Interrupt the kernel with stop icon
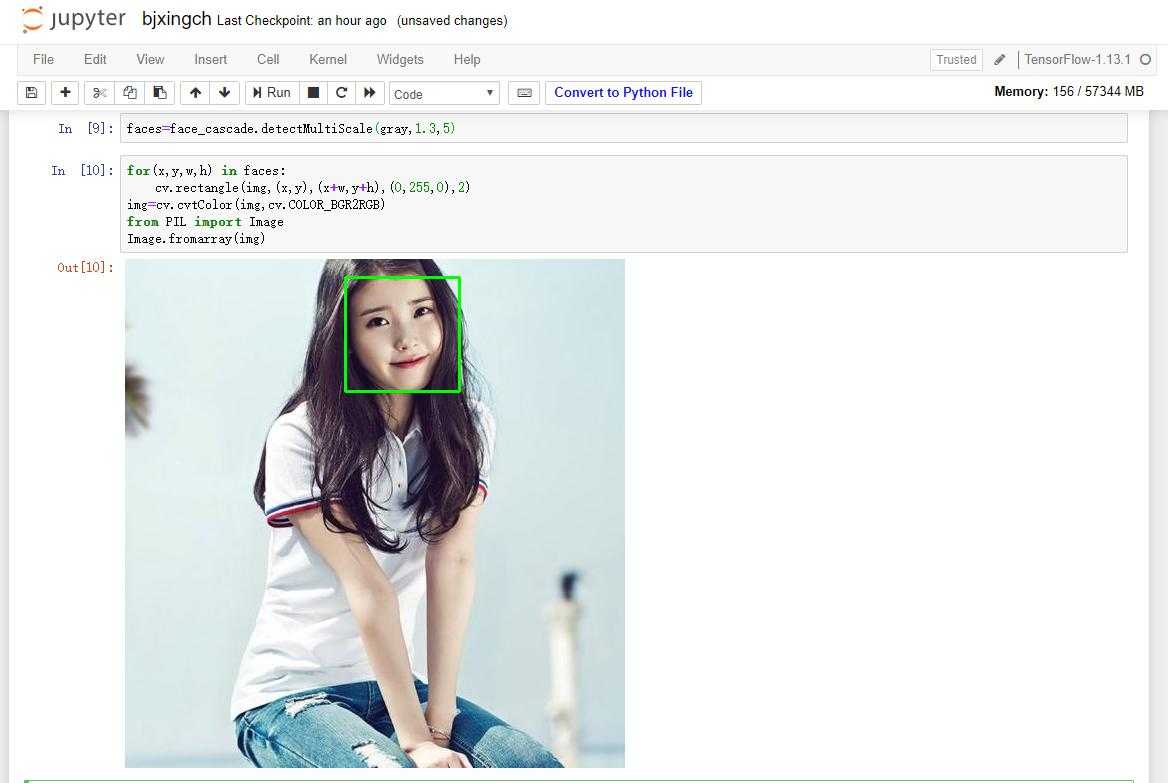Viewport: 1168px width, 783px height. 313,93
